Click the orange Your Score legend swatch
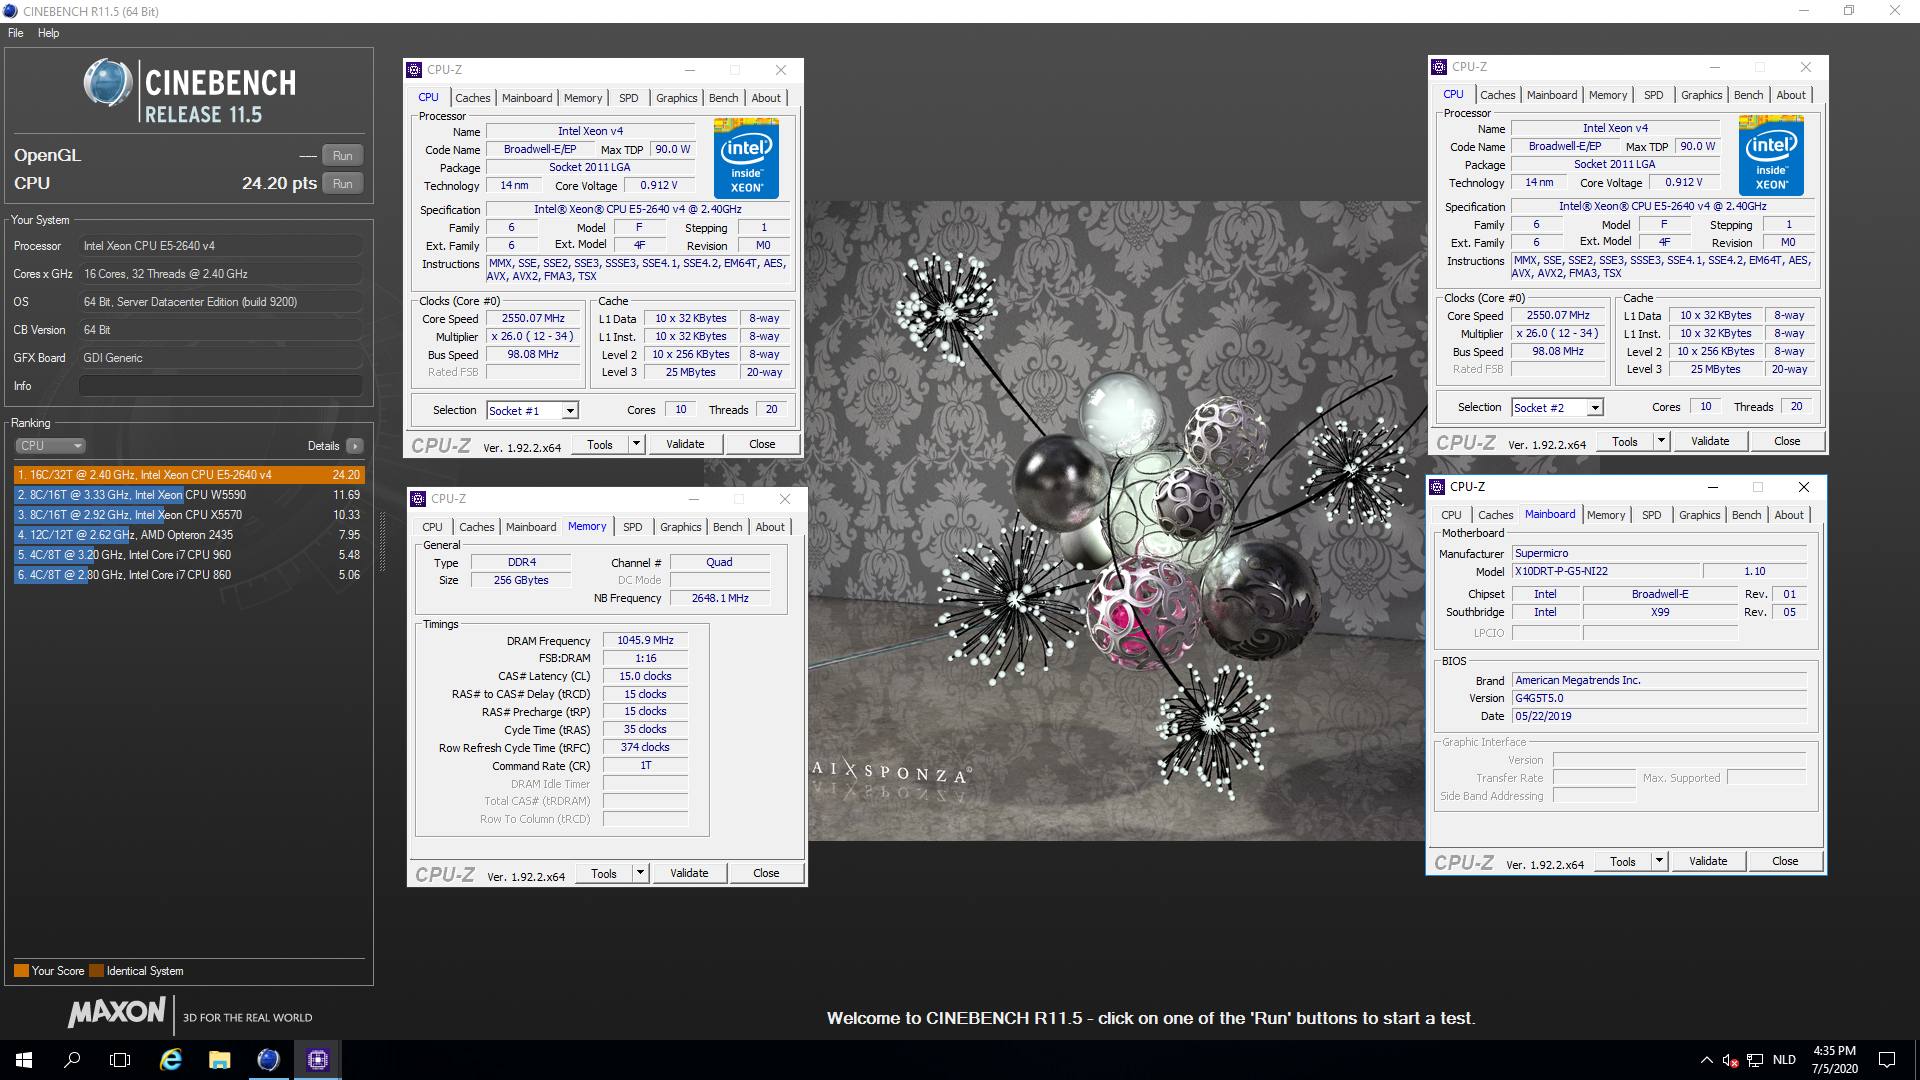The image size is (1920, 1080). click(21, 971)
